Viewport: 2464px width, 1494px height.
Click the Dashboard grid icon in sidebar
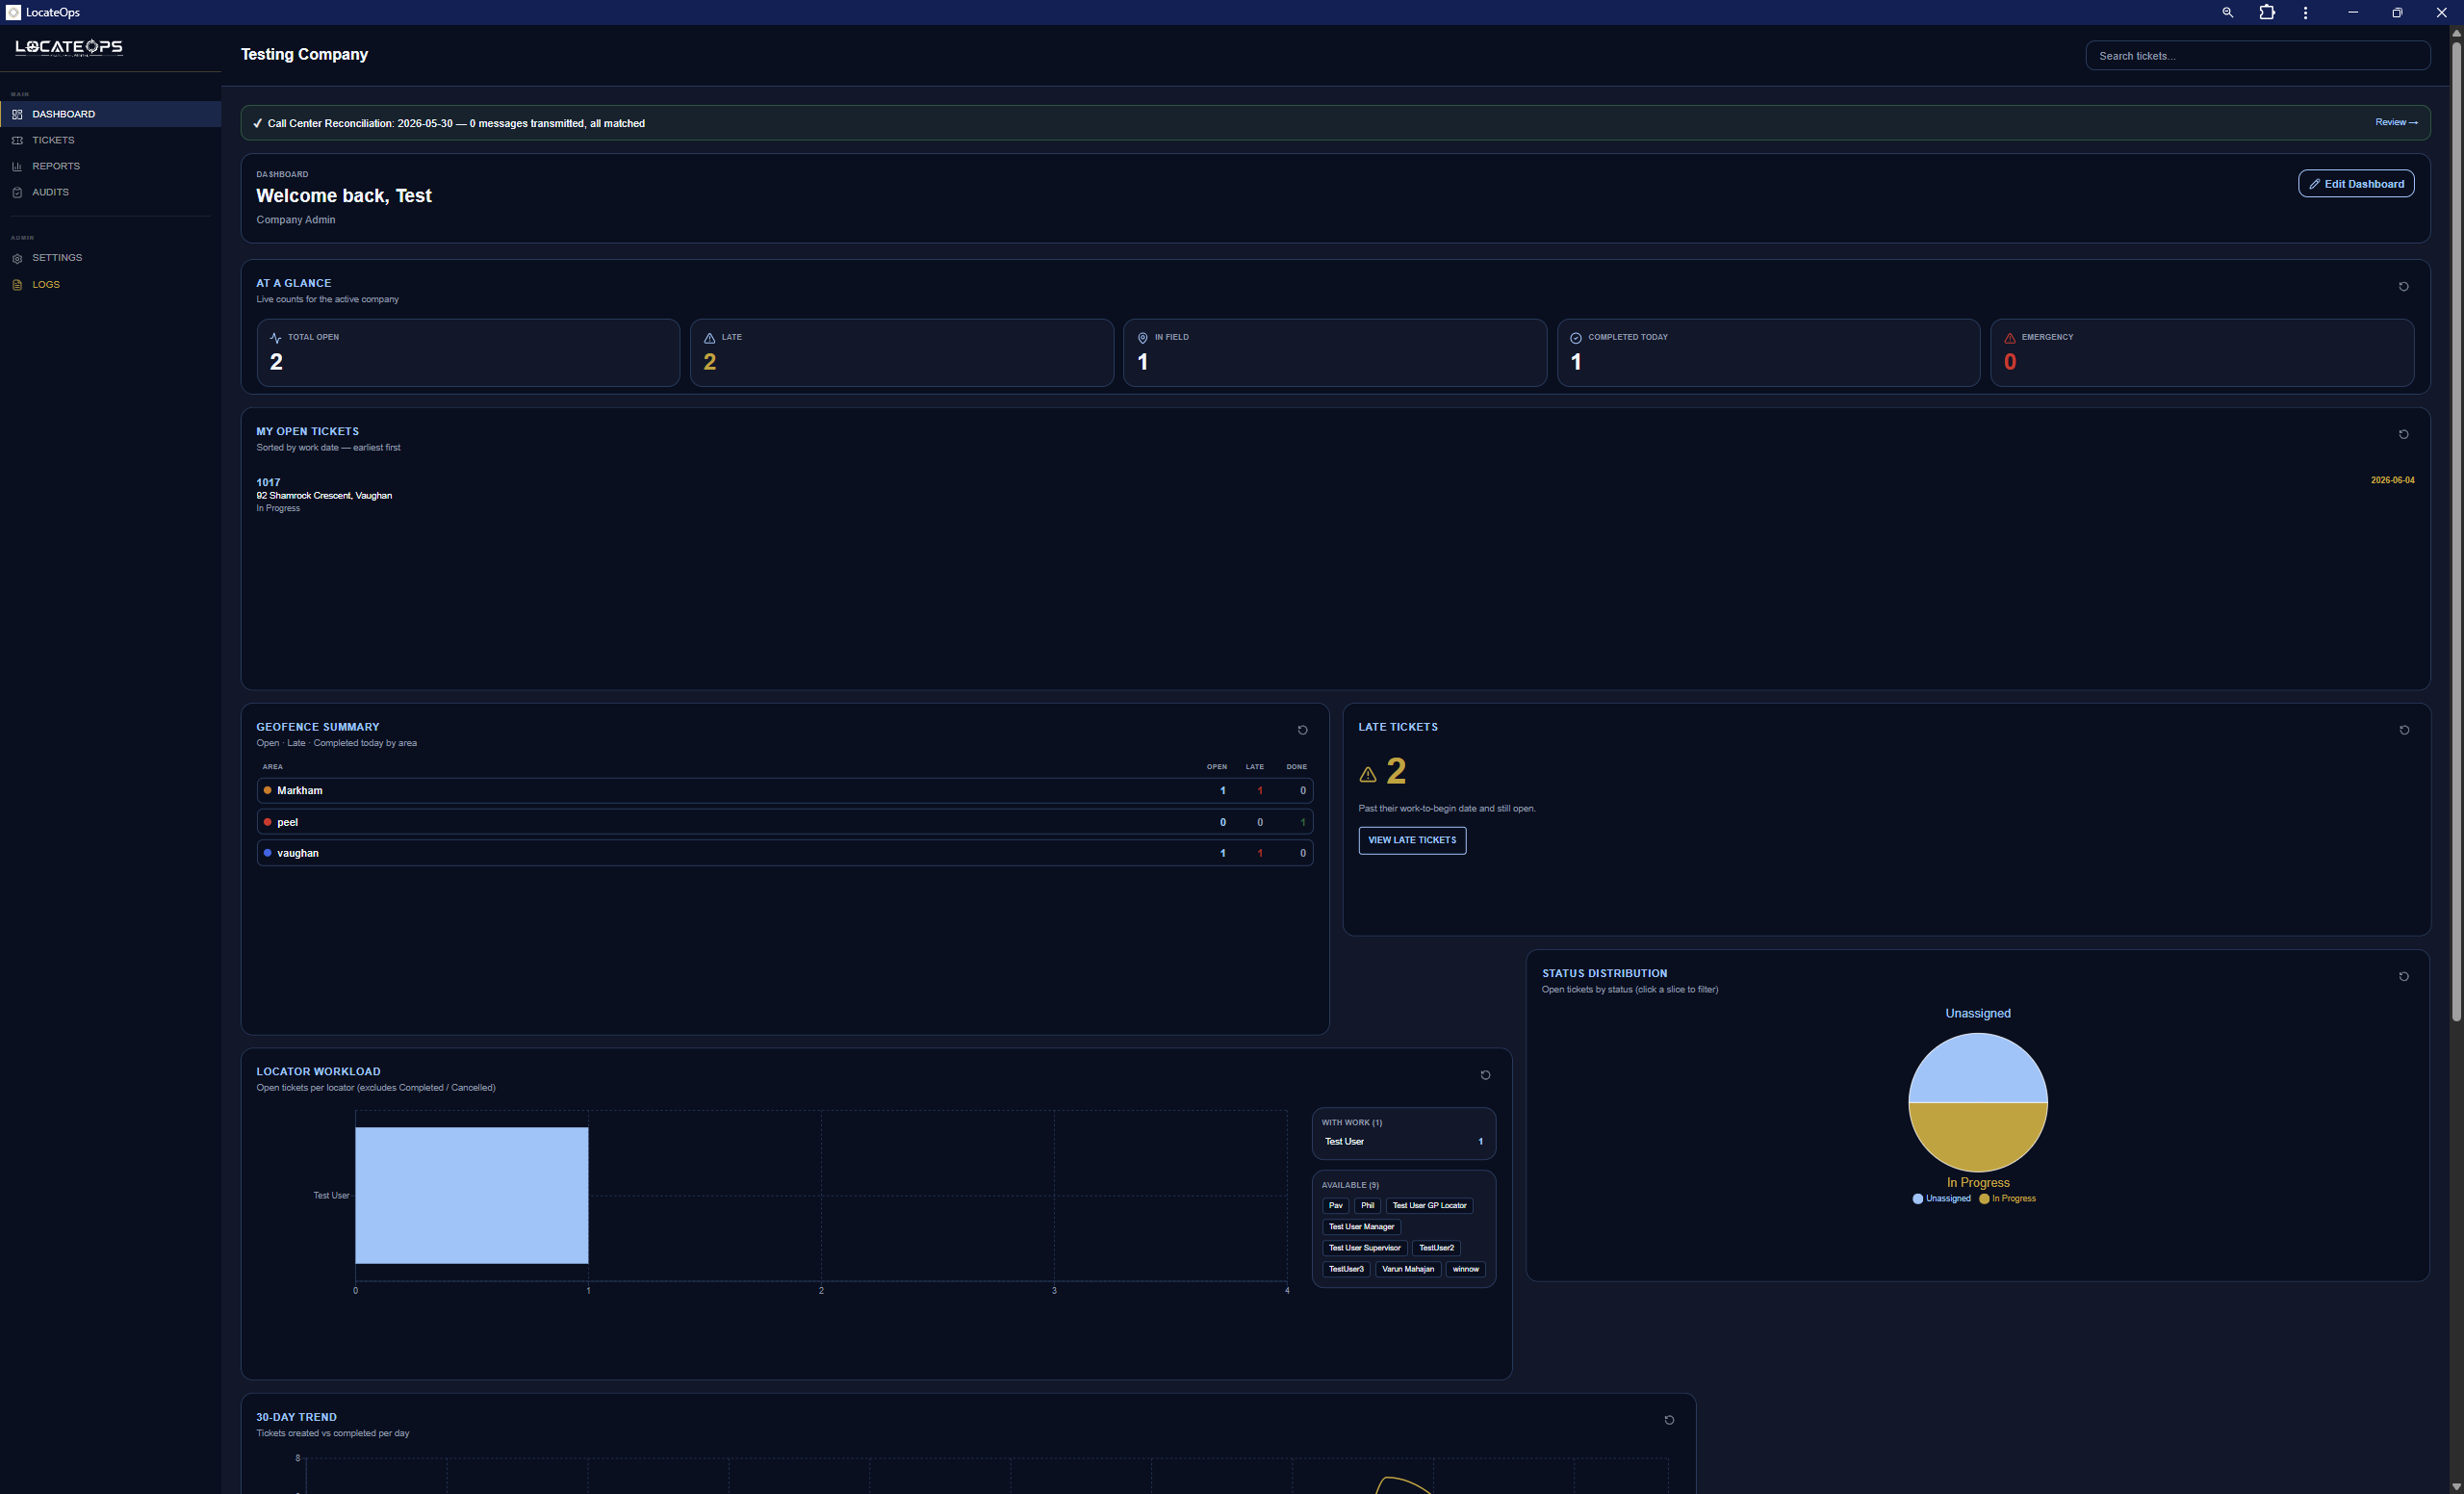pos(17,114)
